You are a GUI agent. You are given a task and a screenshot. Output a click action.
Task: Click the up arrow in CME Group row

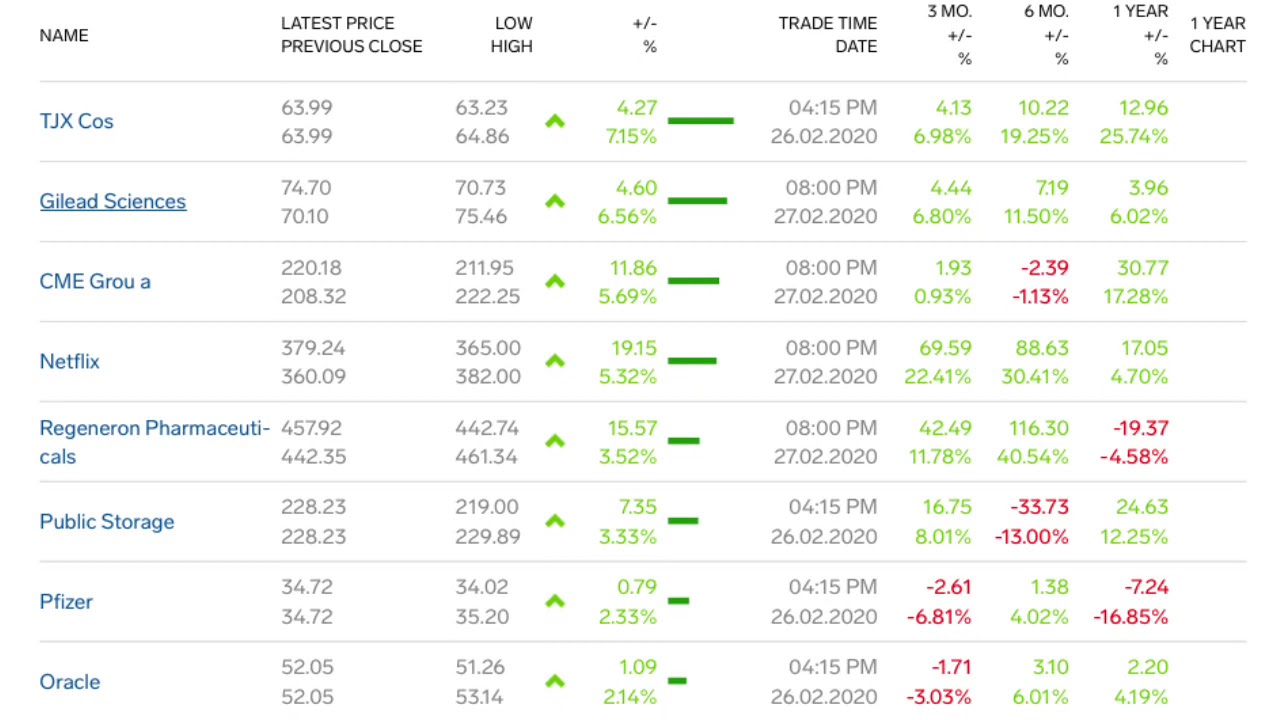point(555,282)
